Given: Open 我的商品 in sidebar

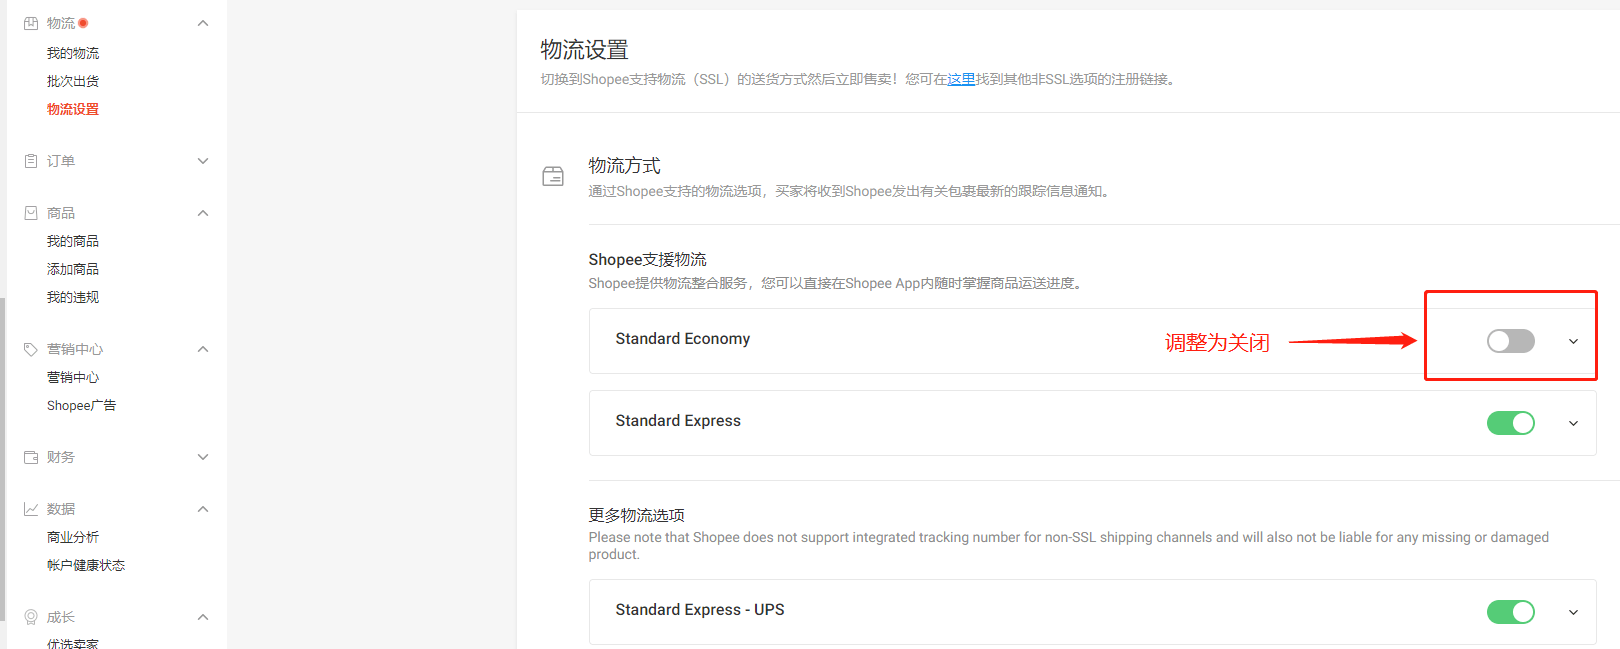Looking at the screenshot, I should [73, 241].
